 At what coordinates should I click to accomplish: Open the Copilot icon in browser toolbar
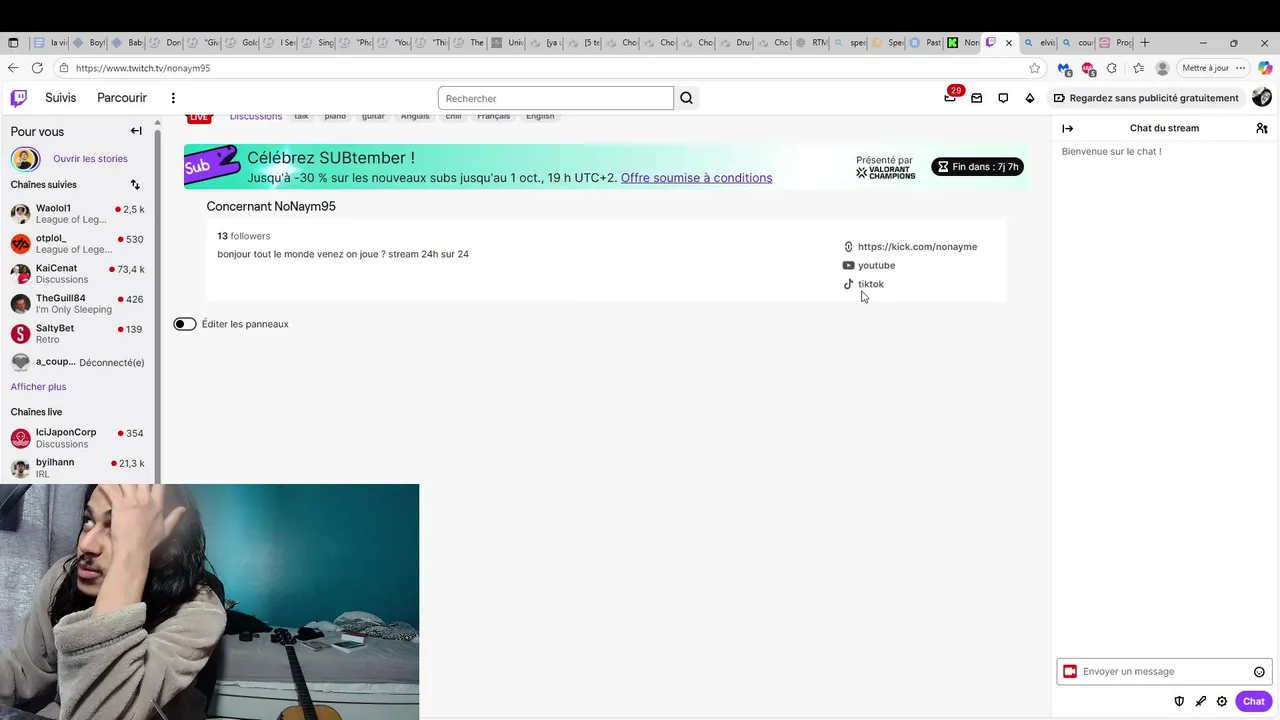(x=1266, y=68)
